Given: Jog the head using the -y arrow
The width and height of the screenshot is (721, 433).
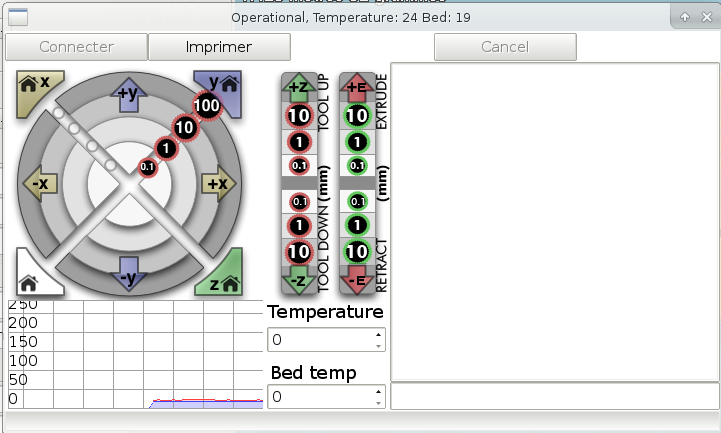Looking at the screenshot, I should tap(129, 275).
